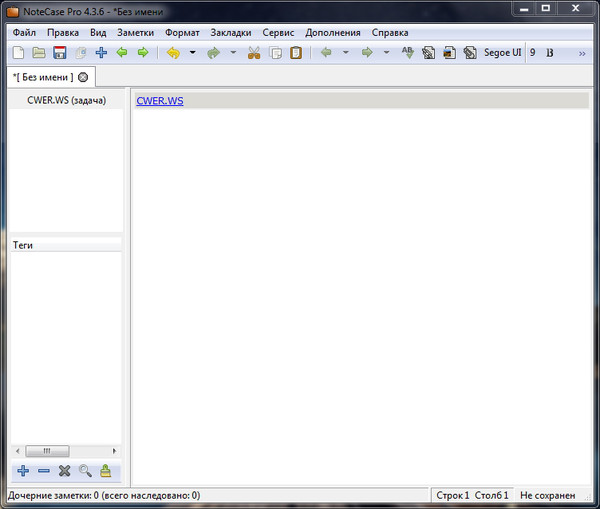This screenshot has height=509, width=600.
Task: Click the spell check ABC icon
Action: point(407,53)
